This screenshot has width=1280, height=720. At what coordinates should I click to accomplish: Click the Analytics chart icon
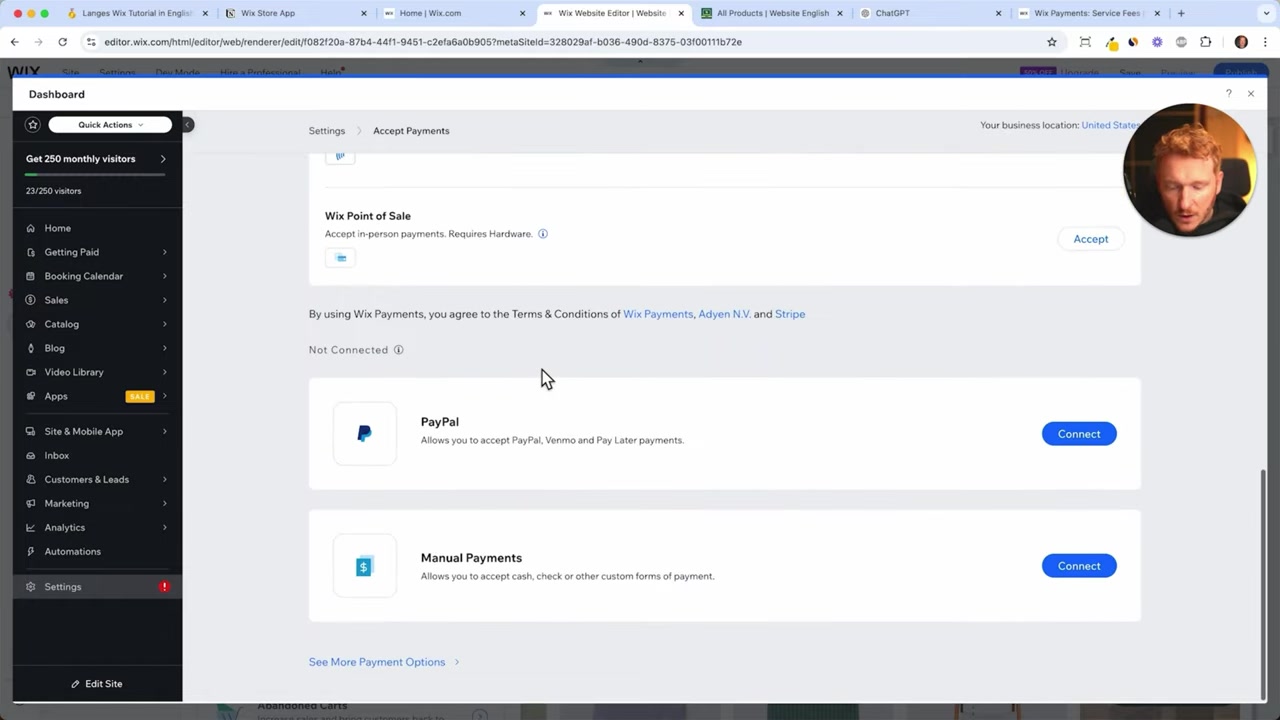tap(31, 527)
